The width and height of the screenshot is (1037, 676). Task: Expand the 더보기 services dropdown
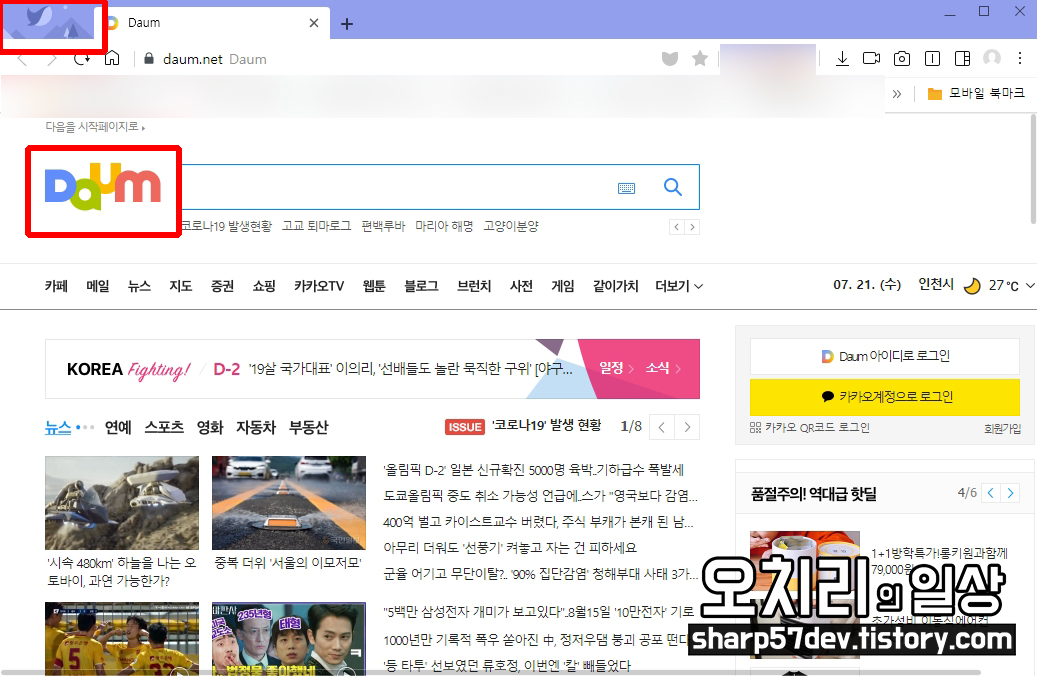point(679,286)
